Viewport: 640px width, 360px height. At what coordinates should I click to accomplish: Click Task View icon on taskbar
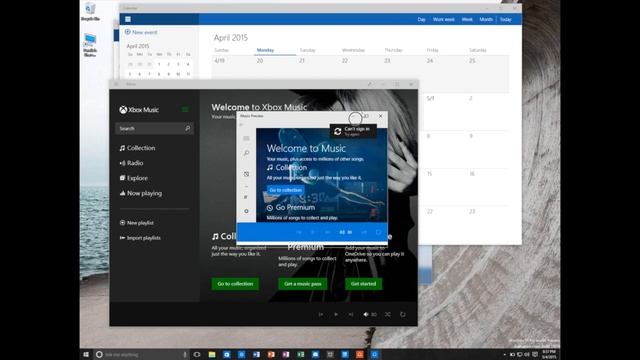(x=197, y=354)
